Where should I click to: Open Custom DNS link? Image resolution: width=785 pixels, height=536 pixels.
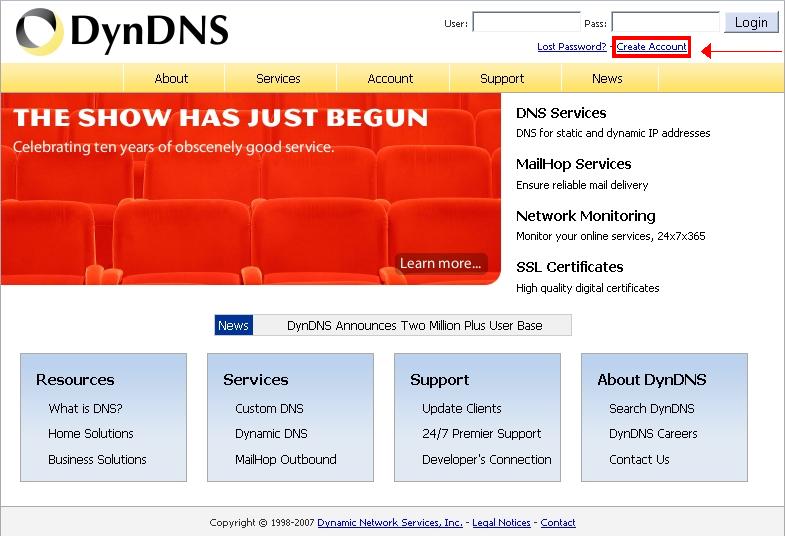pos(269,408)
